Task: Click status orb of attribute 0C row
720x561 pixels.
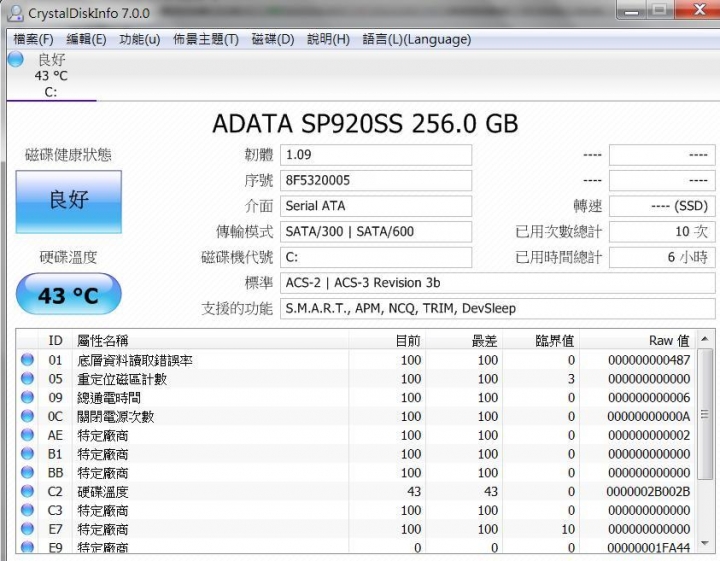Action: tap(28, 416)
